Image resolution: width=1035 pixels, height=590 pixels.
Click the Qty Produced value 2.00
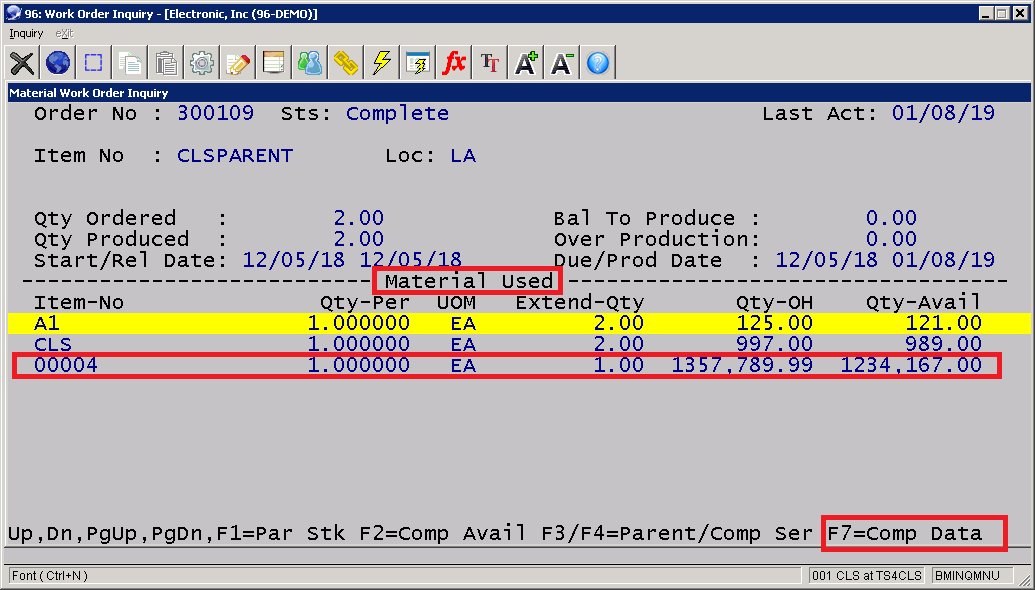click(x=358, y=239)
